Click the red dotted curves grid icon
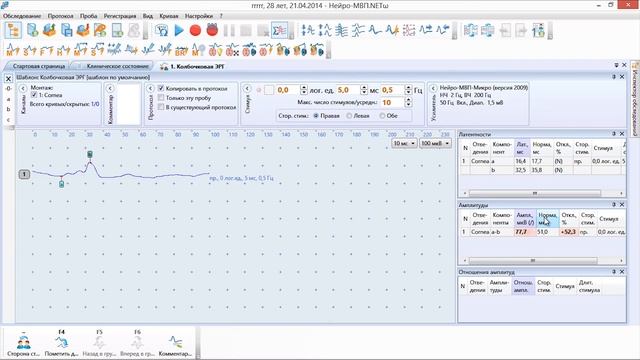Screen dimensions: 640x360 409,31
